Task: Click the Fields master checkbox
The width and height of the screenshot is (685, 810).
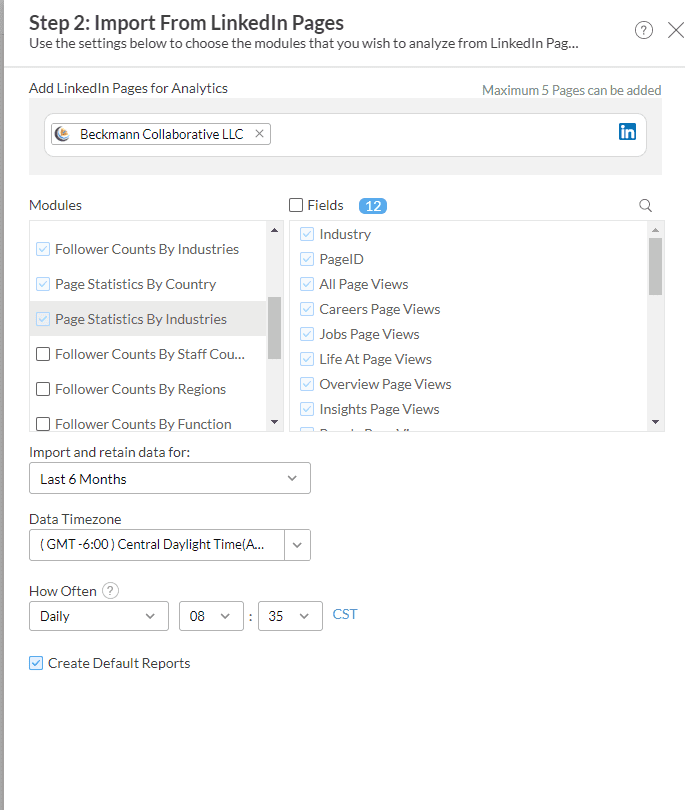Action: [x=297, y=205]
